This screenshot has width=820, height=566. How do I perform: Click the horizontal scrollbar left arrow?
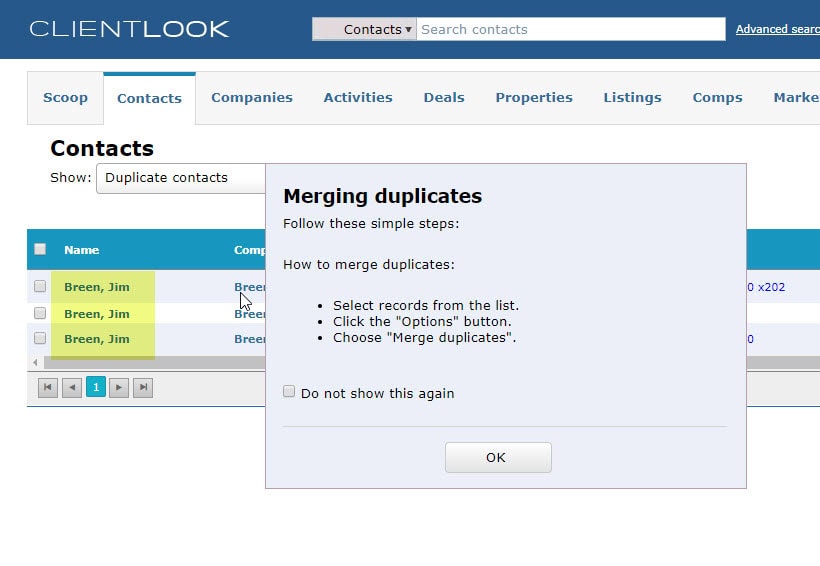point(35,363)
